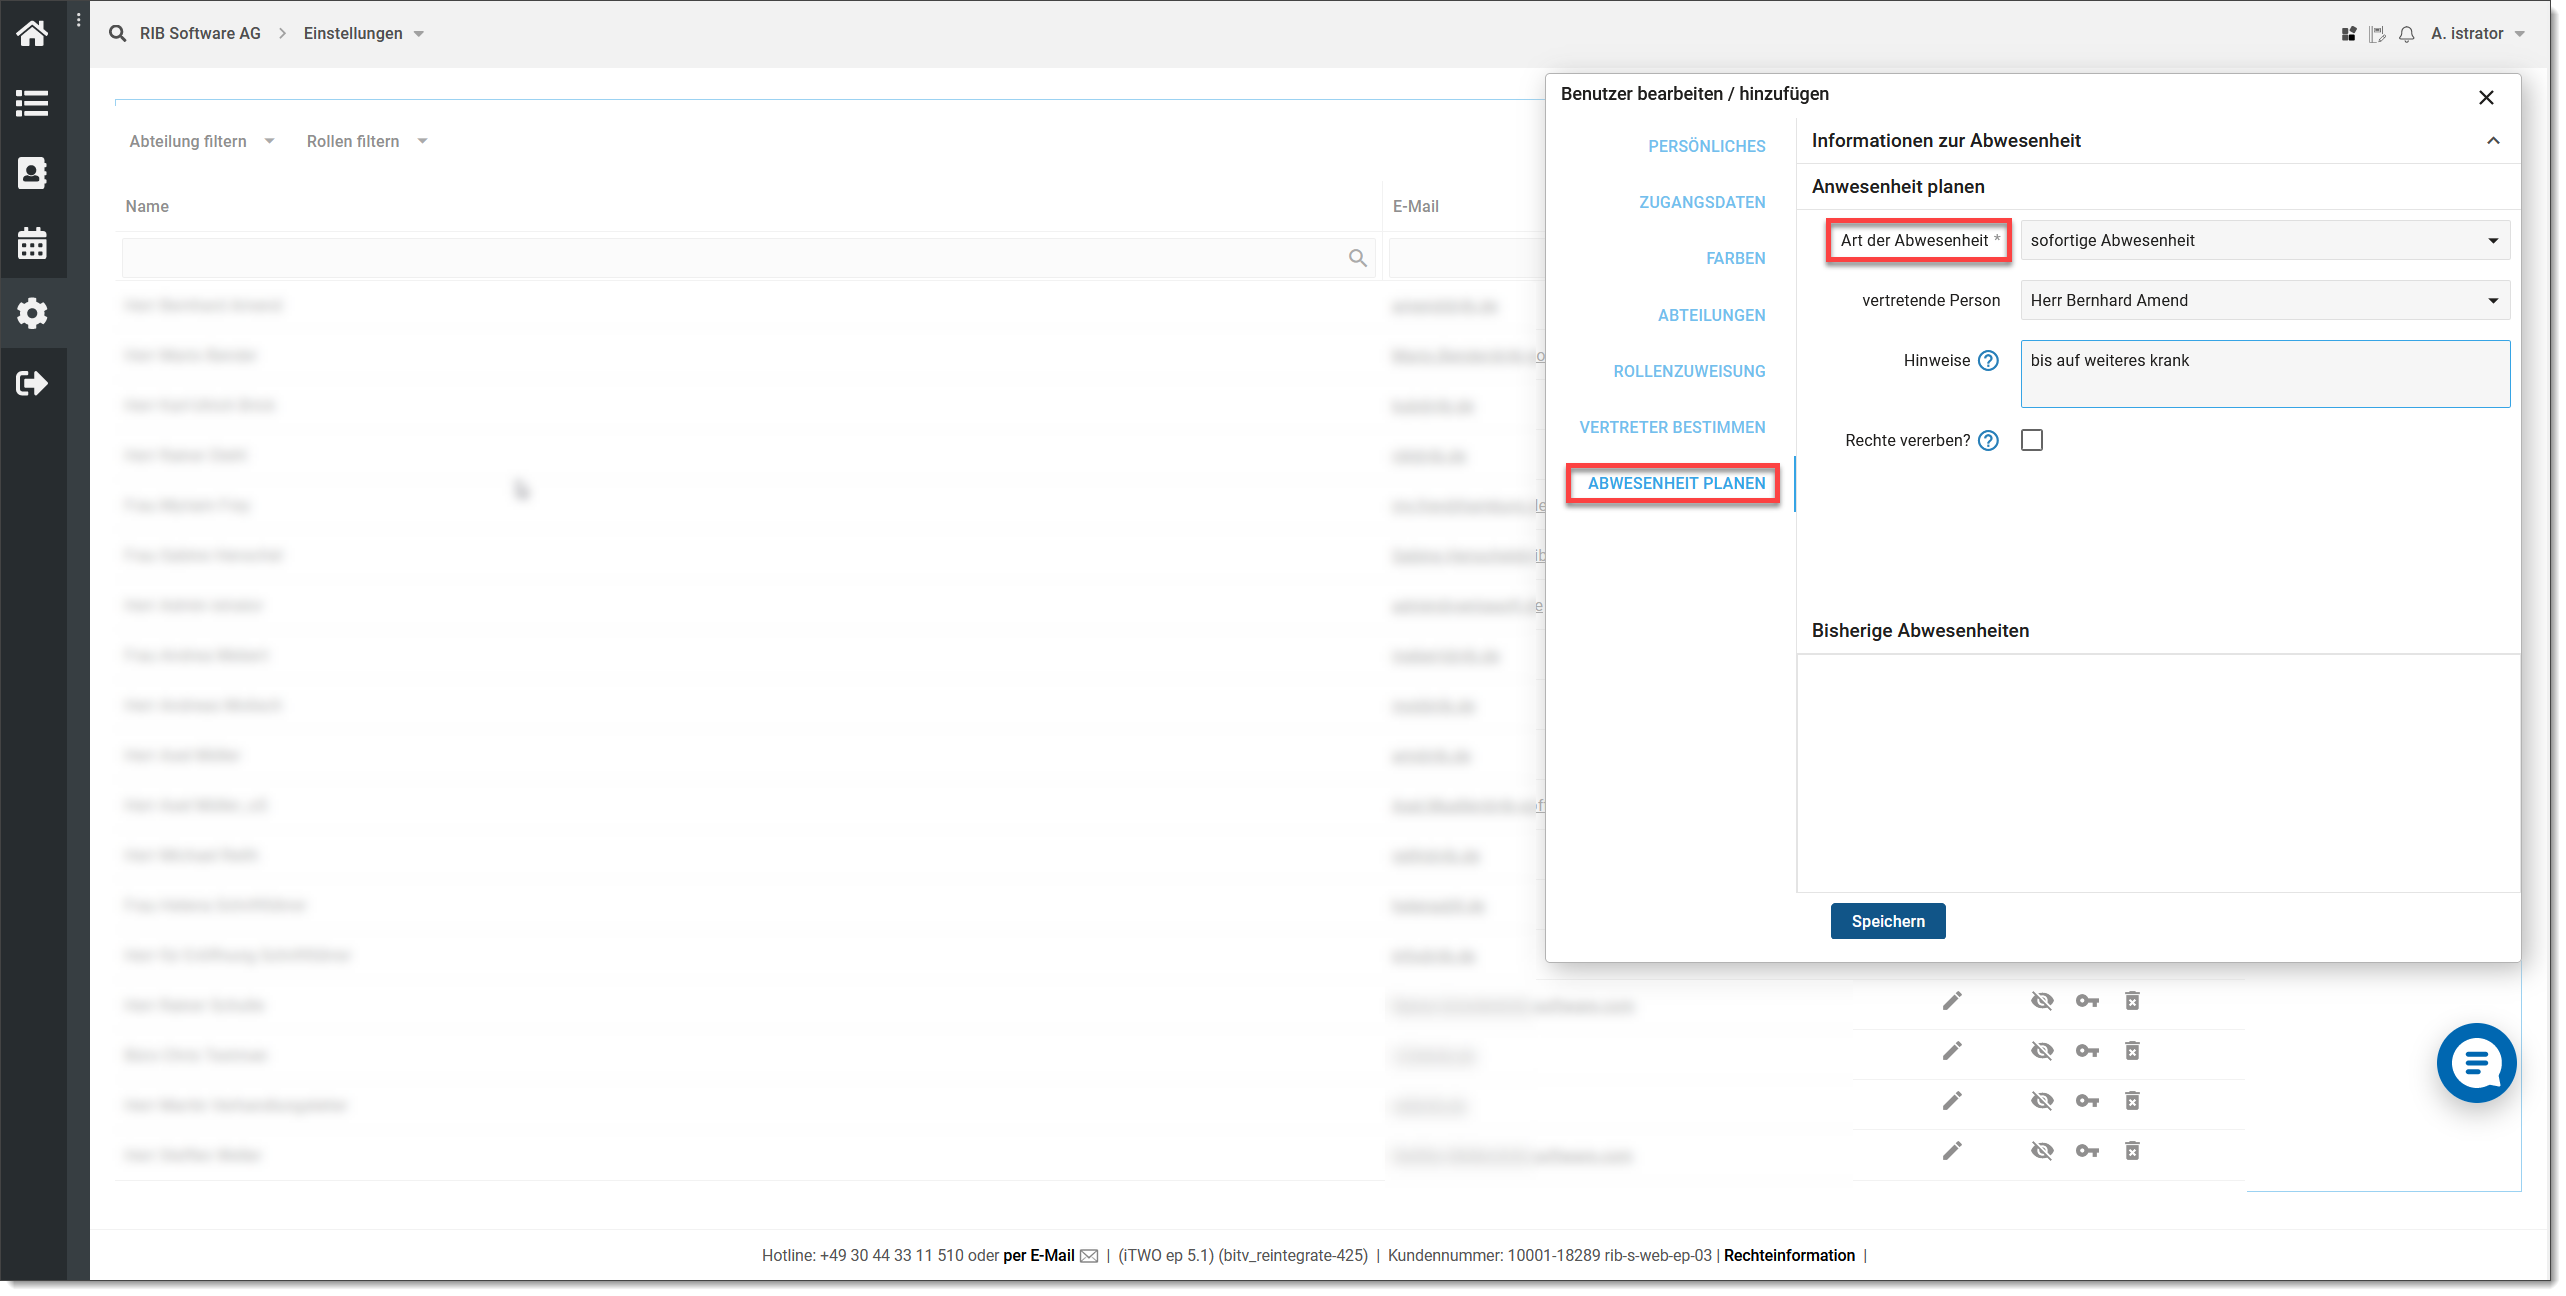This screenshot has width=2566, height=1296.
Task: Click the 'Speichern' save button
Action: [1887, 921]
